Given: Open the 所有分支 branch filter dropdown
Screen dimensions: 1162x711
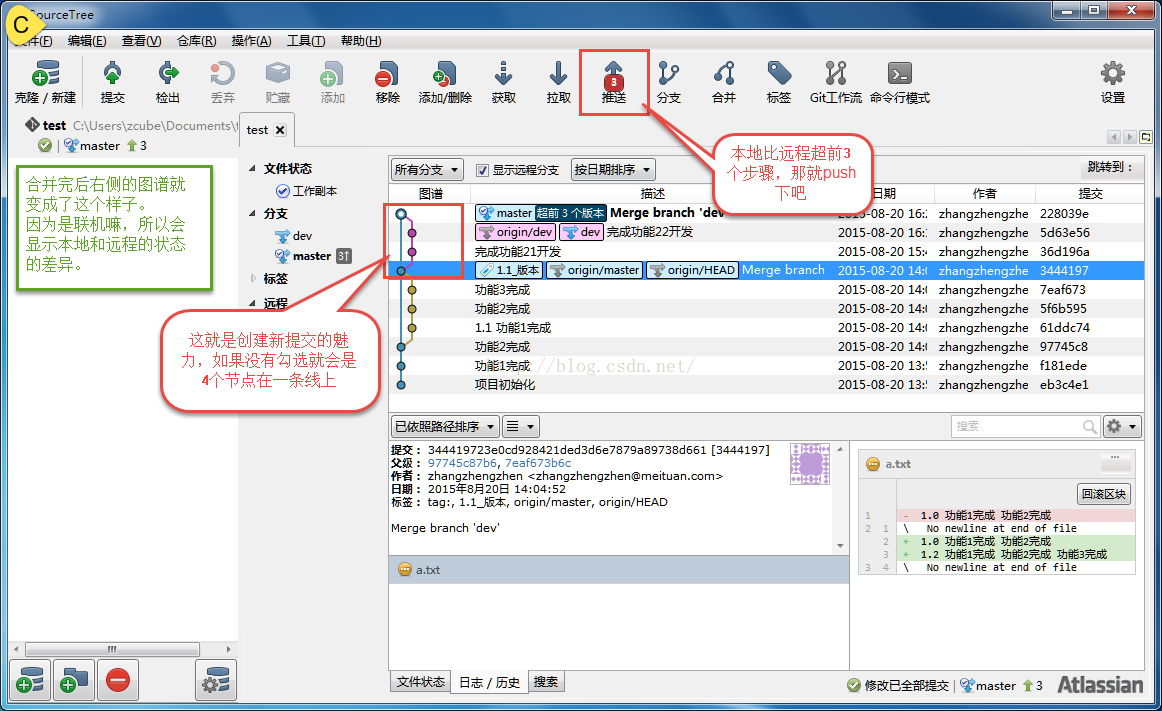Looking at the screenshot, I should point(427,170).
